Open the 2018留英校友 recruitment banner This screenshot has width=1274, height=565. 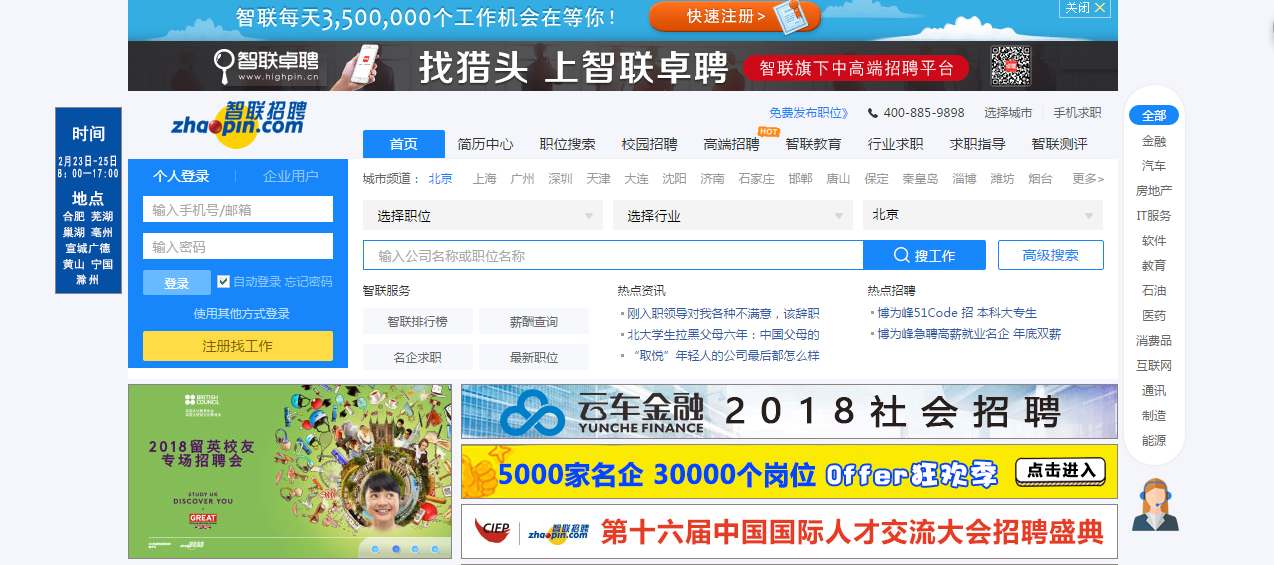click(x=290, y=471)
